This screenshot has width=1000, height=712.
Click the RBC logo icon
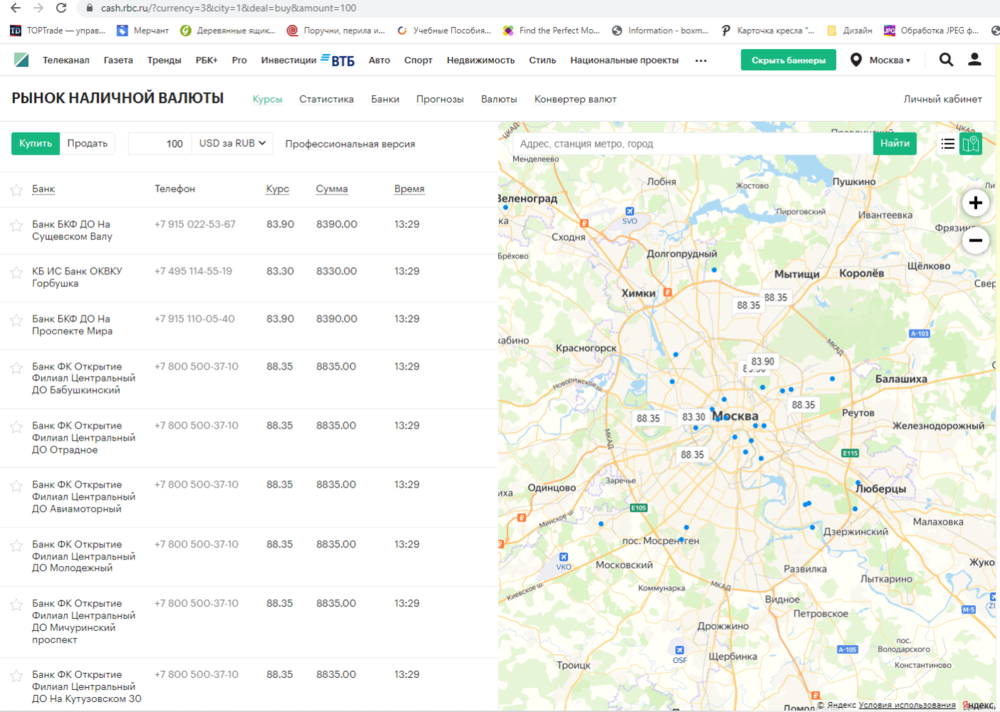point(21,60)
